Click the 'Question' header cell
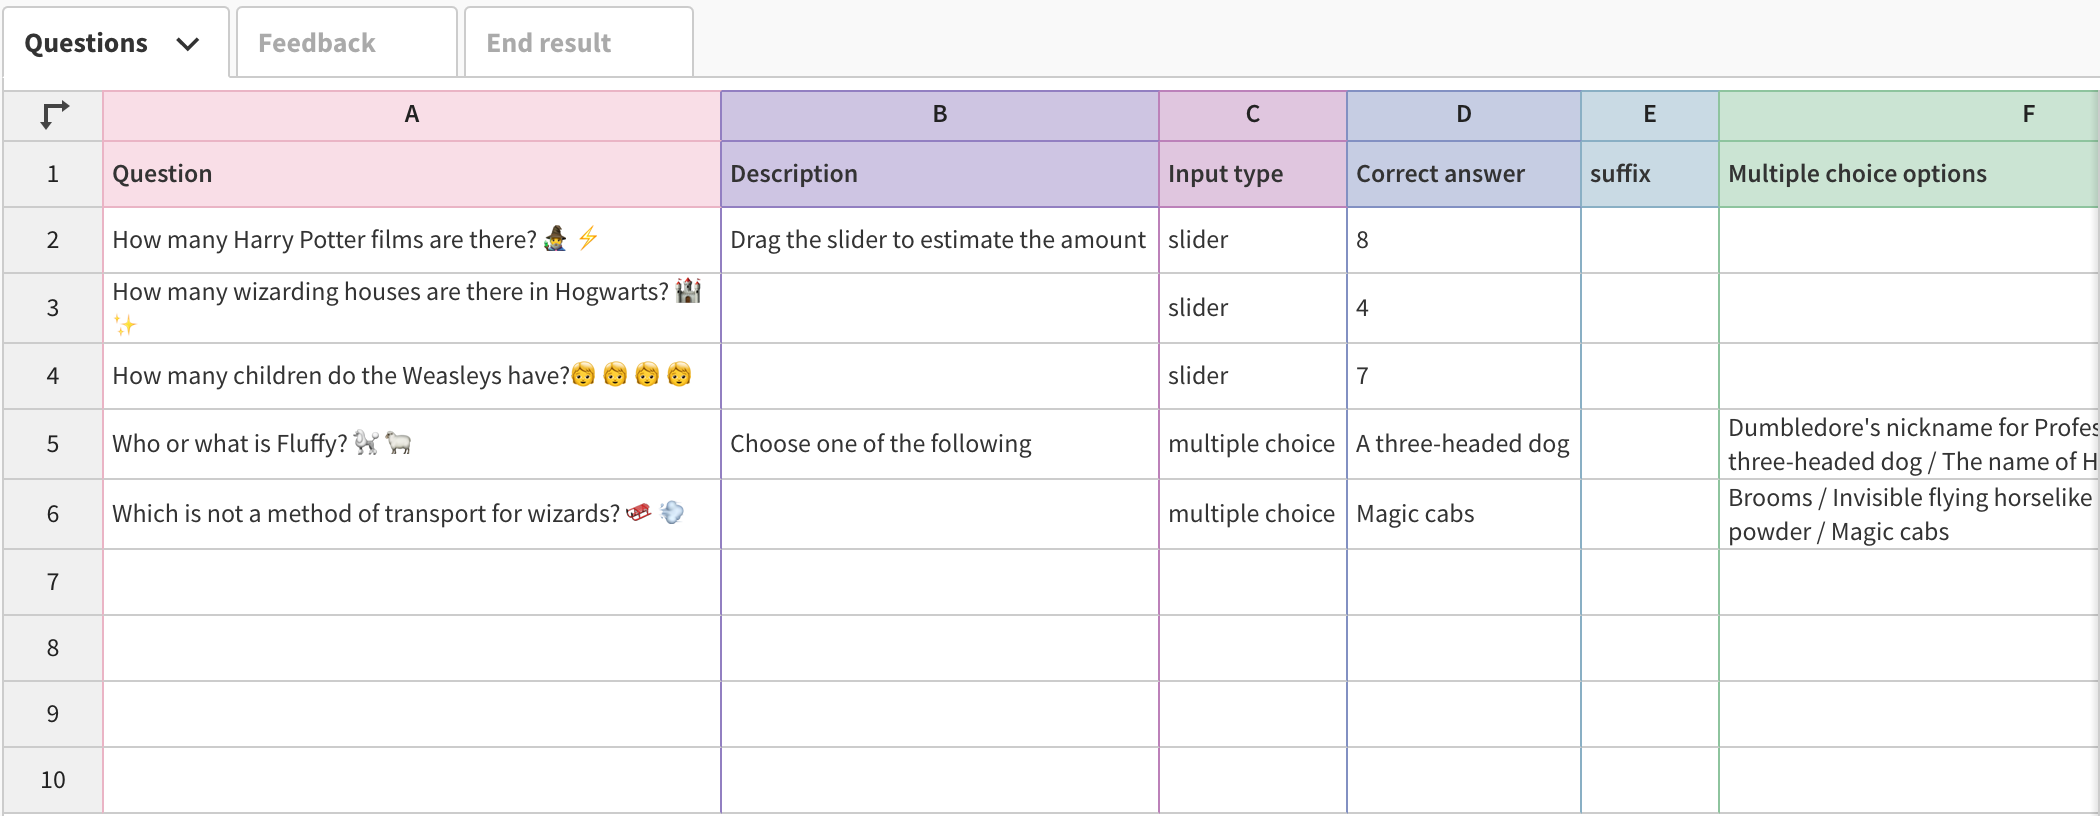The height and width of the screenshot is (816, 2100). tap(412, 174)
